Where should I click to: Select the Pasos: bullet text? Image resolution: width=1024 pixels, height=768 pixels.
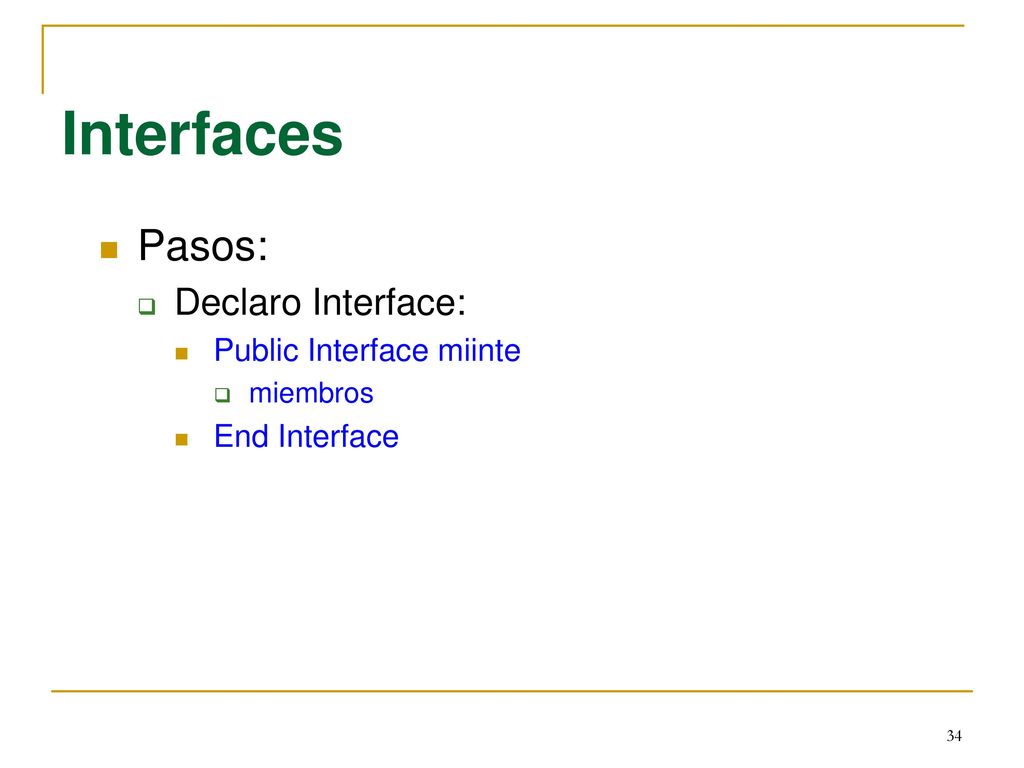click(203, 246)
